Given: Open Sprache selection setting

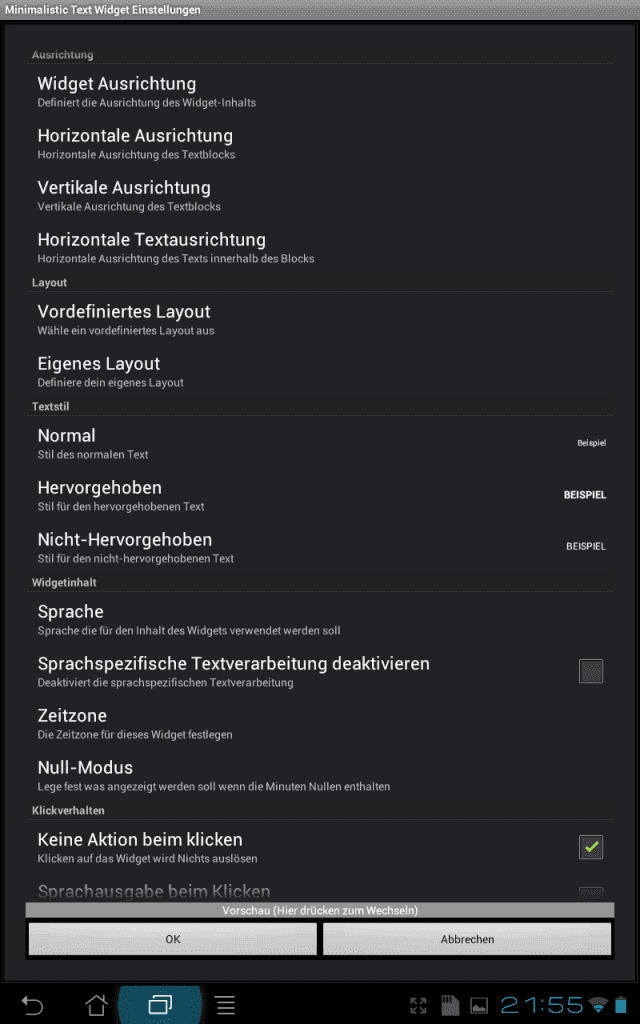Looking at the screenshot, I should click(320, 619).
